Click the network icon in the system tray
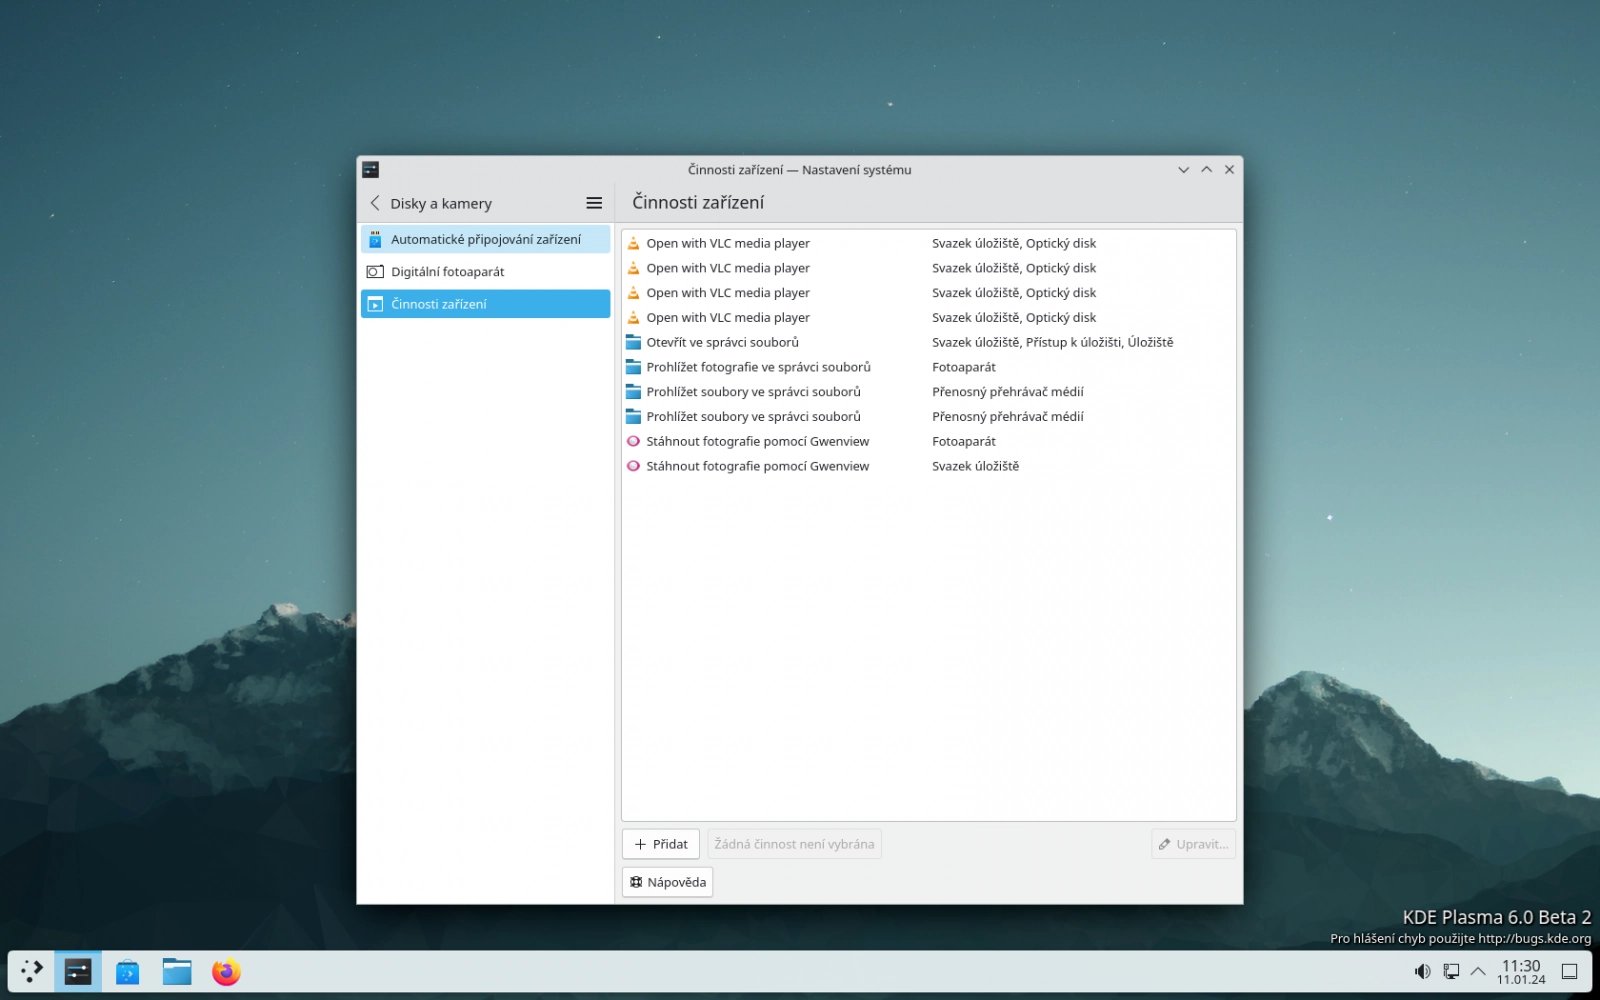 1450,971
